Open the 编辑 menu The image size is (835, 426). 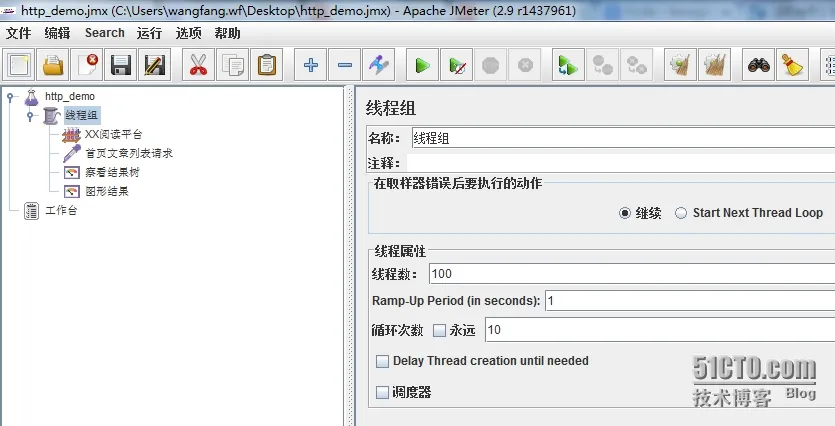tap(57, 33)
